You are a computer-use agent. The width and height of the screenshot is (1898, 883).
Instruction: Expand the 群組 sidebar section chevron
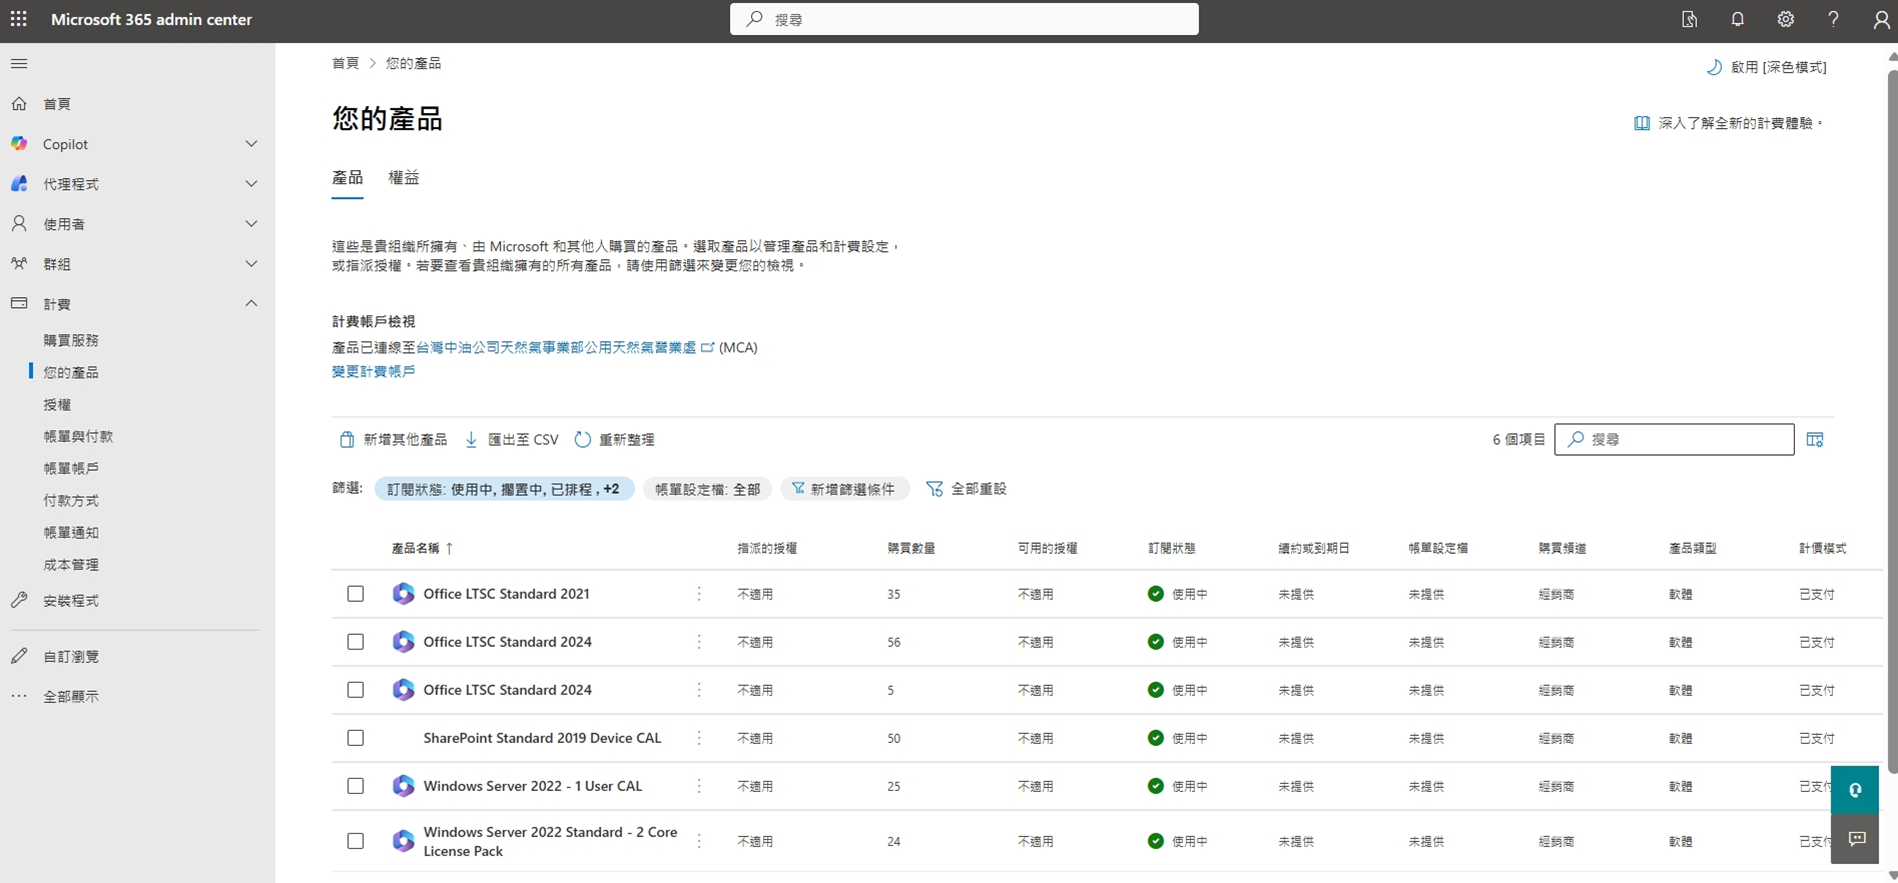pyautogui.click(x=251, y=264)
